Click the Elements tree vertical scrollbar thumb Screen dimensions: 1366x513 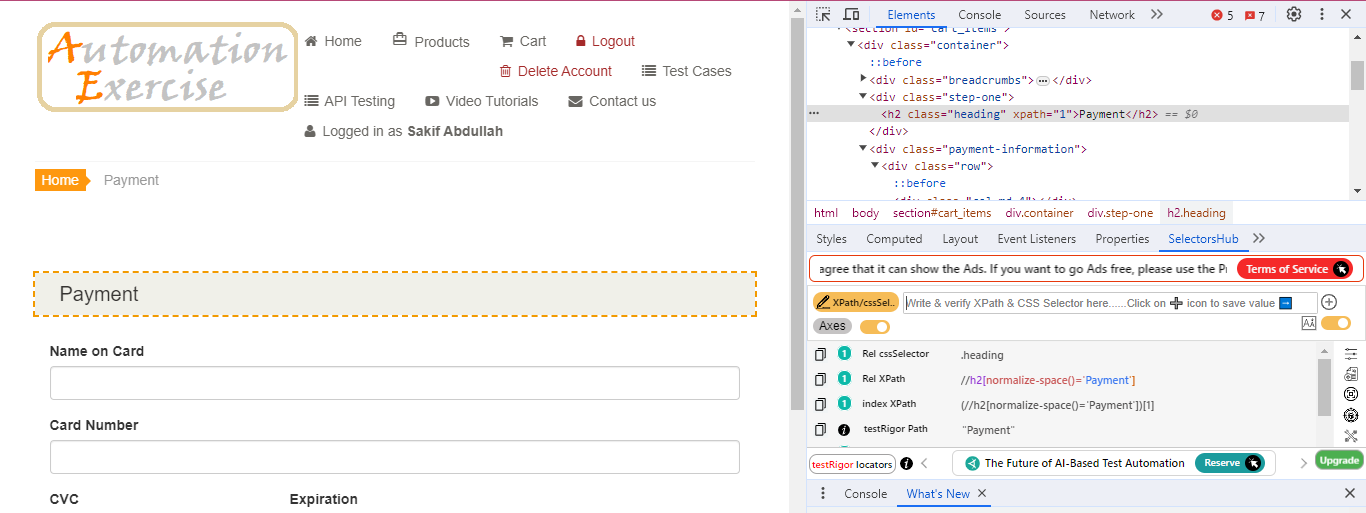[x=1357, y=75]
